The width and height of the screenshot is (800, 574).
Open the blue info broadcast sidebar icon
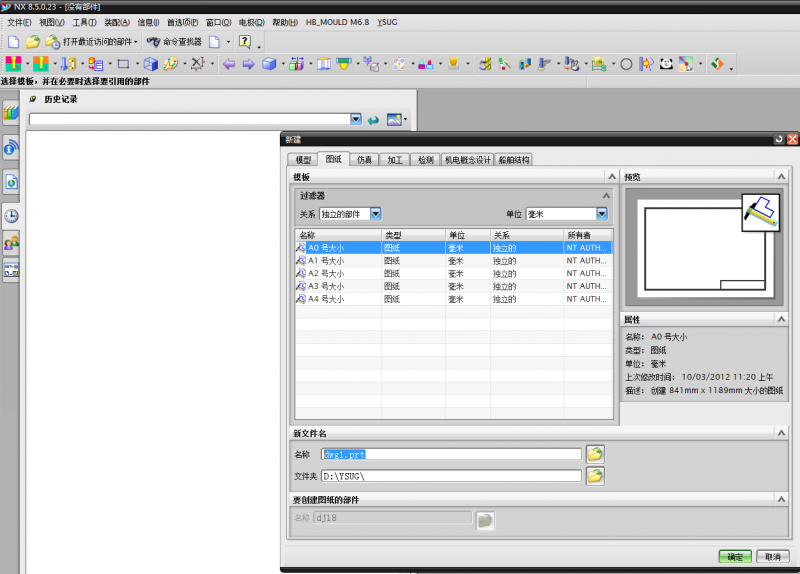point(11,148)
